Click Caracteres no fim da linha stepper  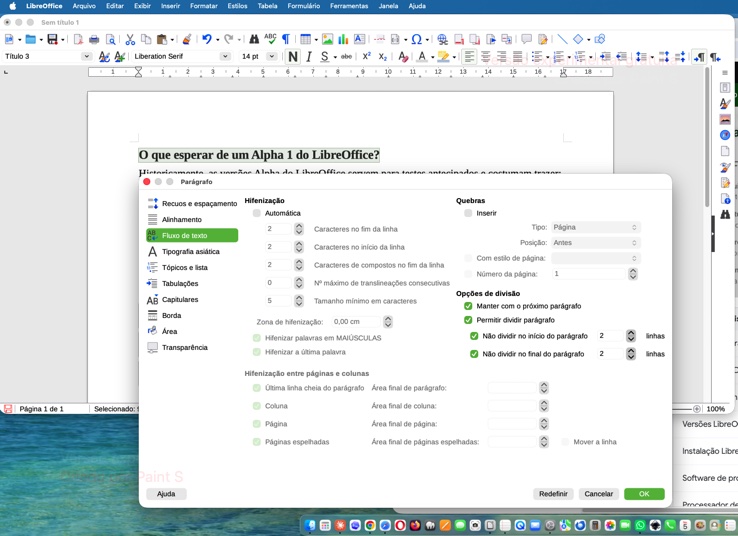point(299,229)
